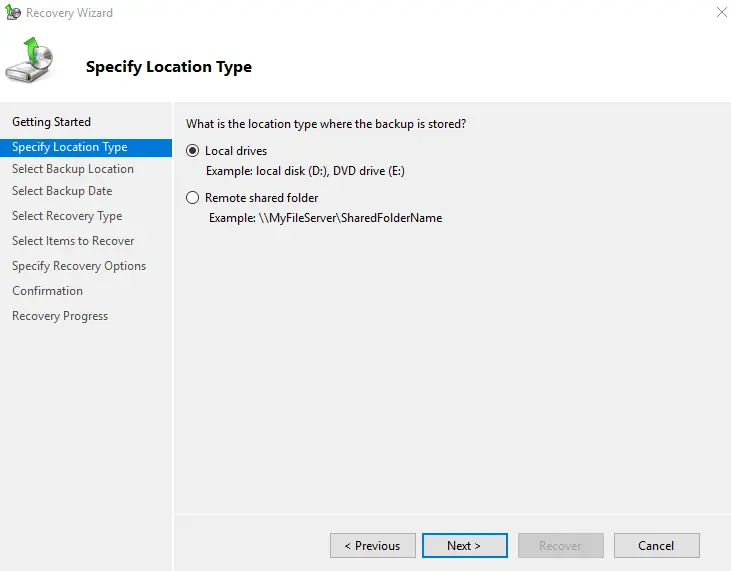Open Select Backup Location step in sidebar
The height and width of the screenshot is (571, 731).
(72, 169)
